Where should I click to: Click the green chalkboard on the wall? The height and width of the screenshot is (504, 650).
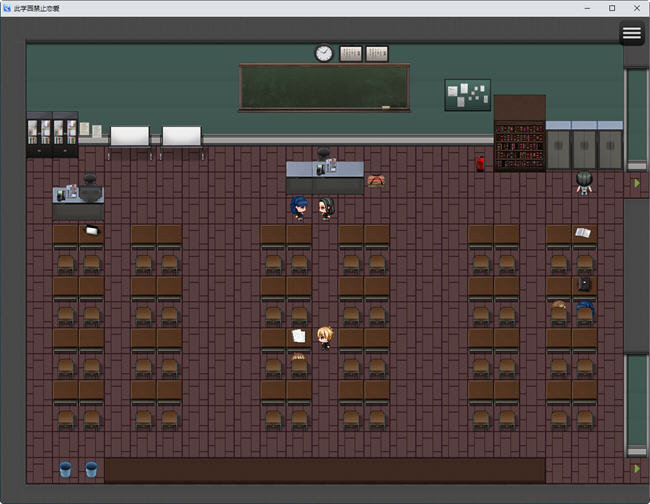click(x=324, y=87)
